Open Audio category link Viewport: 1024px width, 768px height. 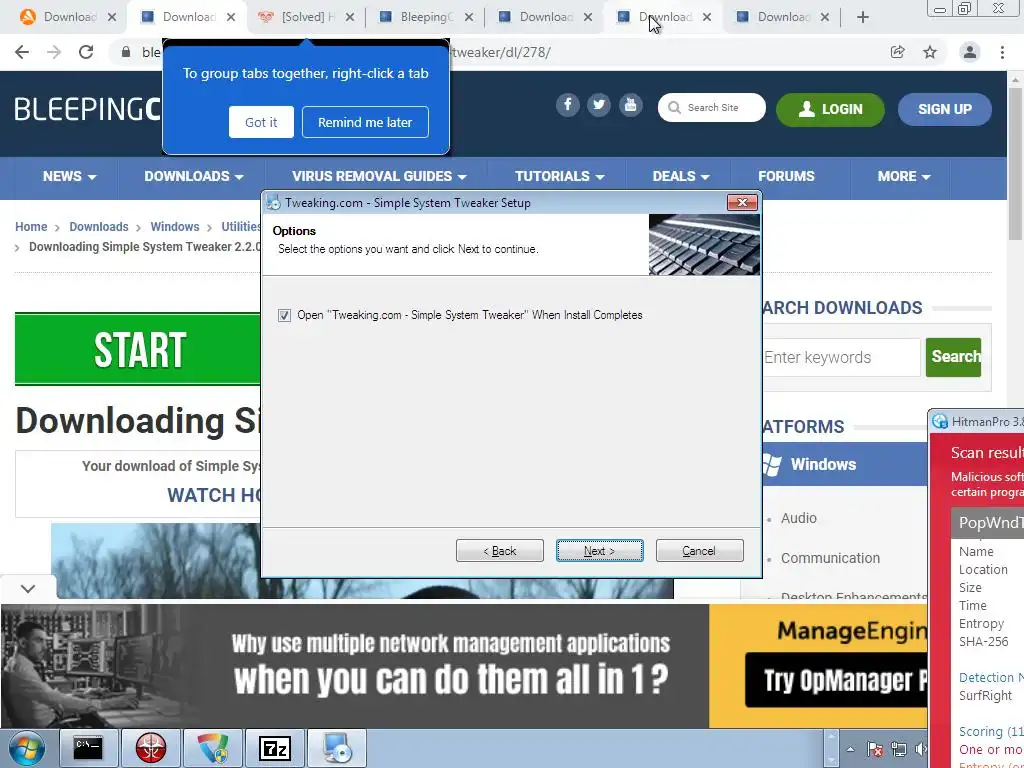799,518
